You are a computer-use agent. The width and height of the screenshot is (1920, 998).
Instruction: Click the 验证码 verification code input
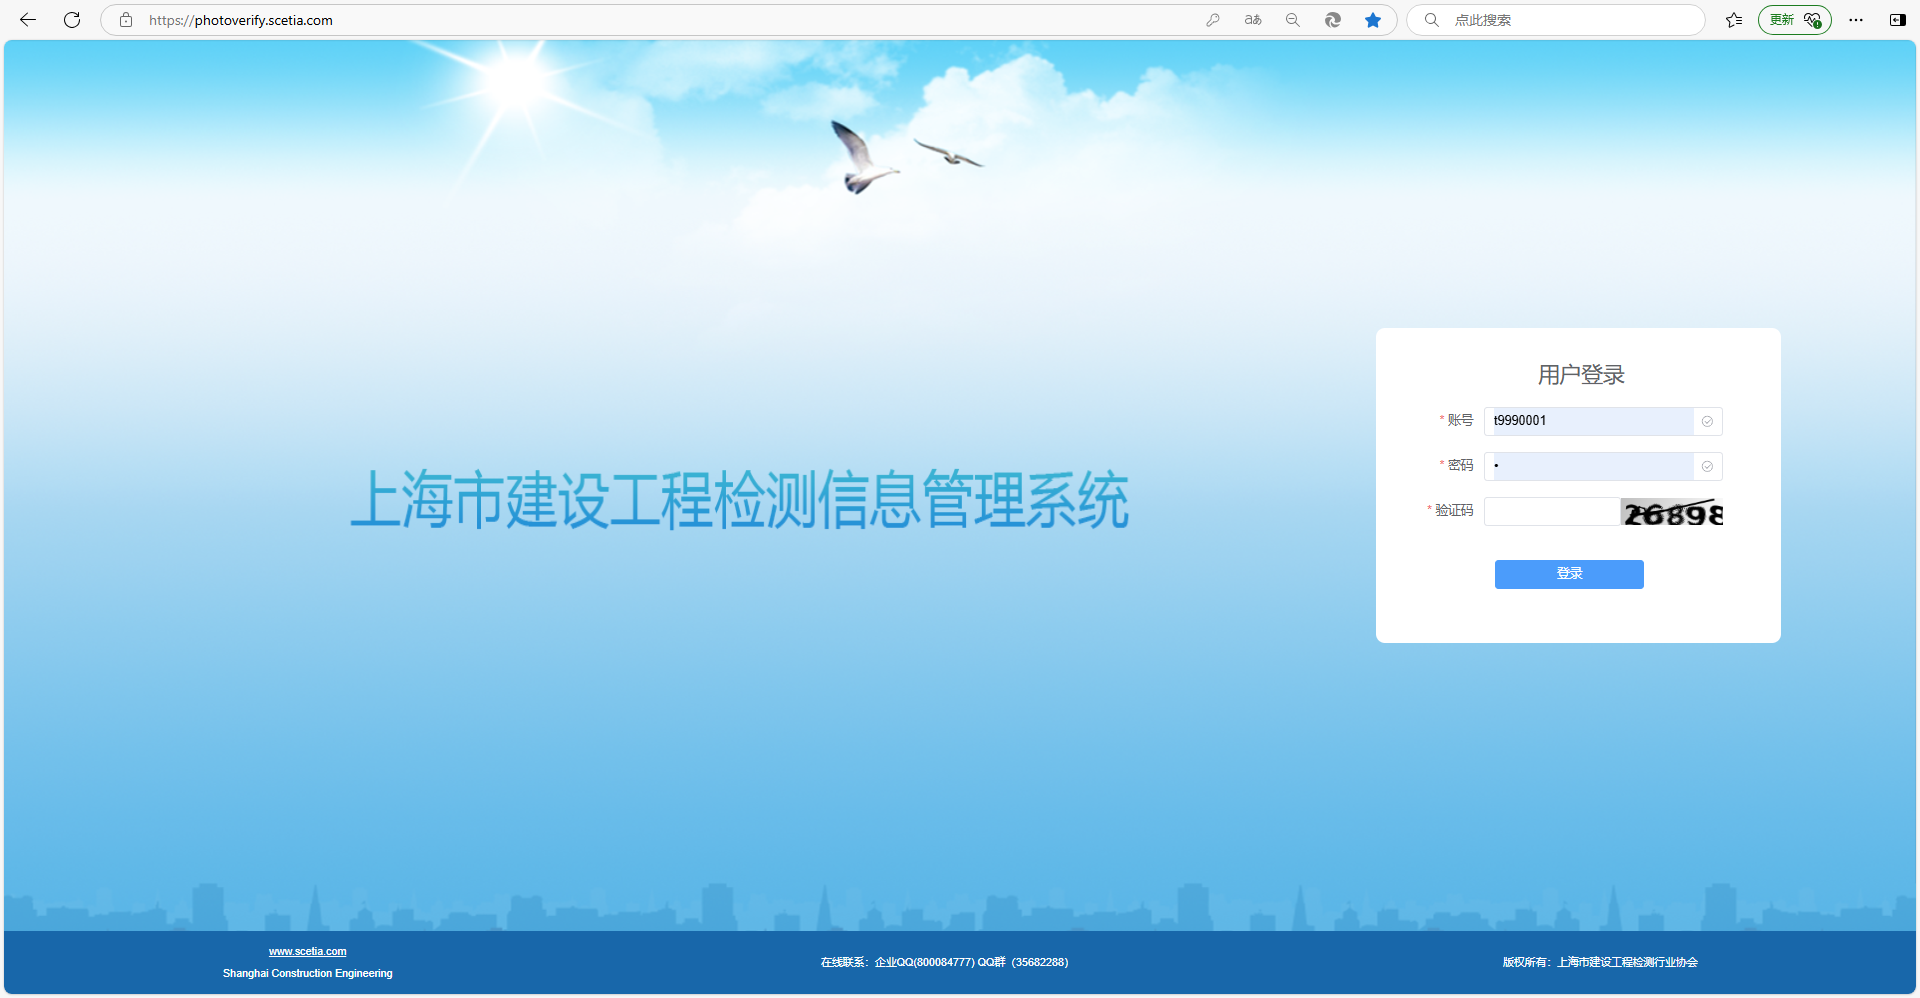[1551, 512]
